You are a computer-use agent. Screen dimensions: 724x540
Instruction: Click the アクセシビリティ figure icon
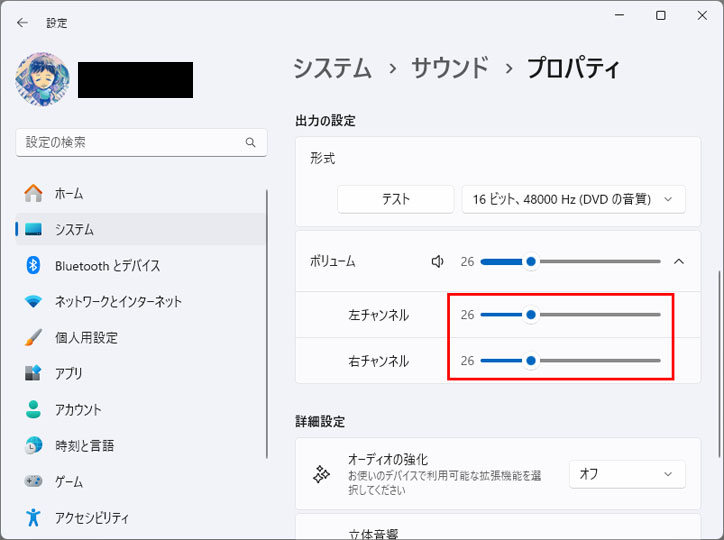[x=33, y=517]
